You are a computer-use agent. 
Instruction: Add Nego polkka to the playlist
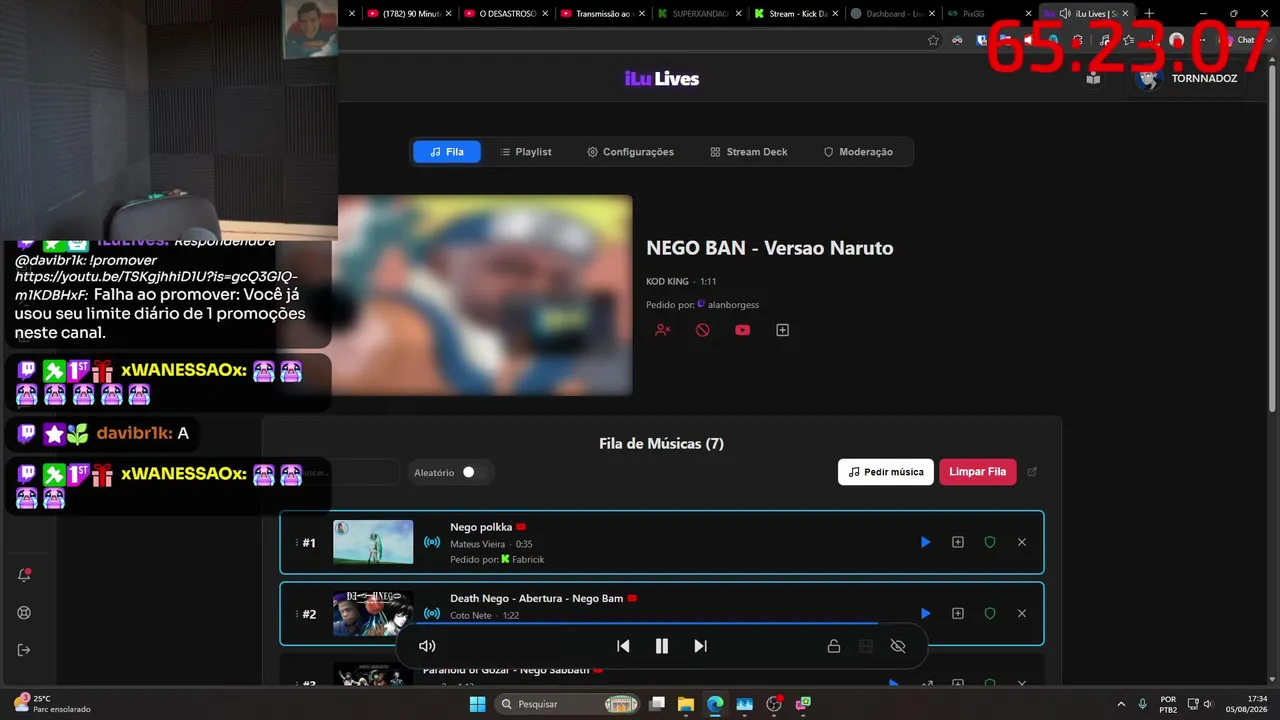point(958,542)
